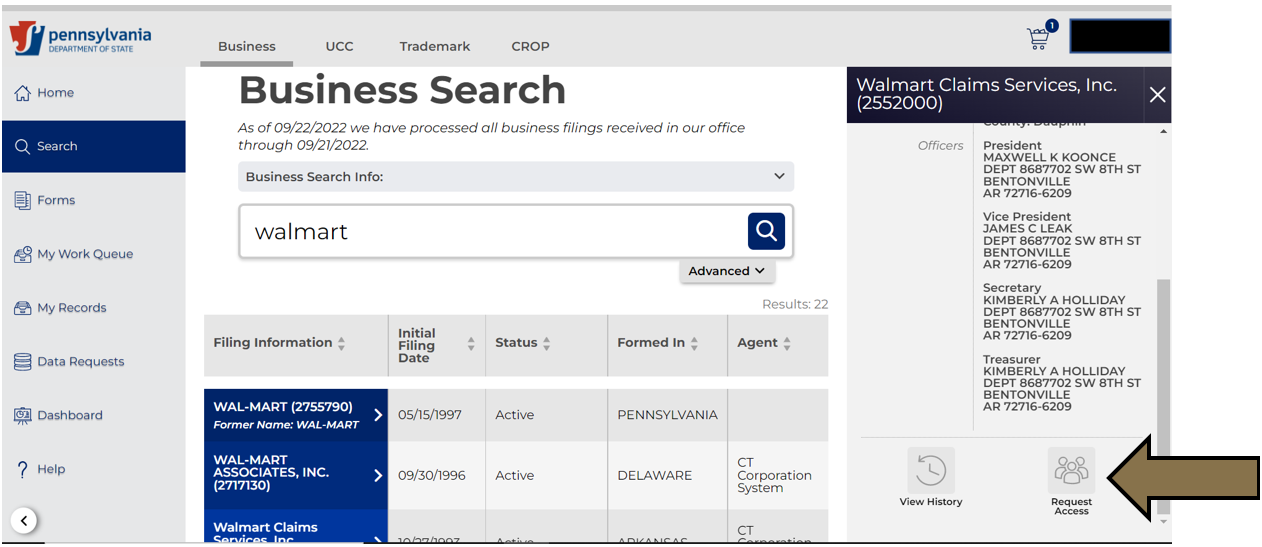
Task: Open Home from the sidebar
Action: pos(56,93)
